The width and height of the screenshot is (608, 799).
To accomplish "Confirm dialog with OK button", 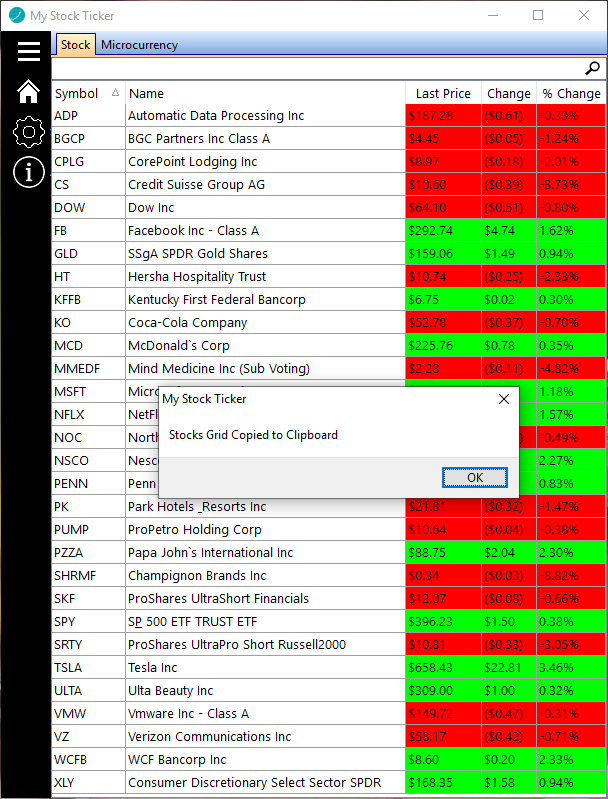I will pos(475,477).
